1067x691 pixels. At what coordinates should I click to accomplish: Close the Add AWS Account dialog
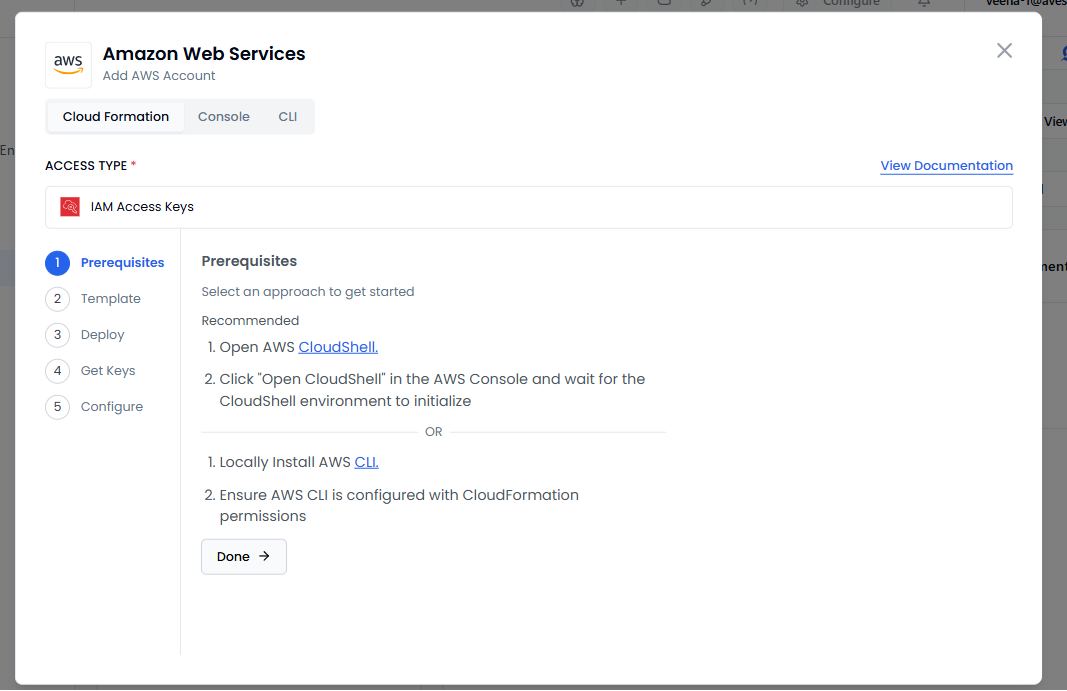[x=1004, y=51]
